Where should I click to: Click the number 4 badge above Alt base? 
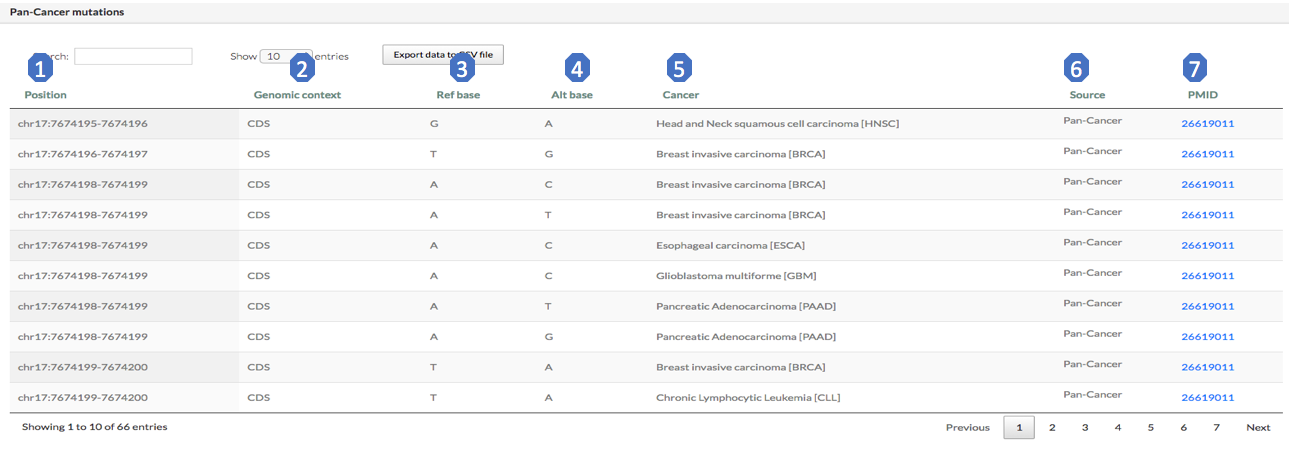(x=577, y=68)
